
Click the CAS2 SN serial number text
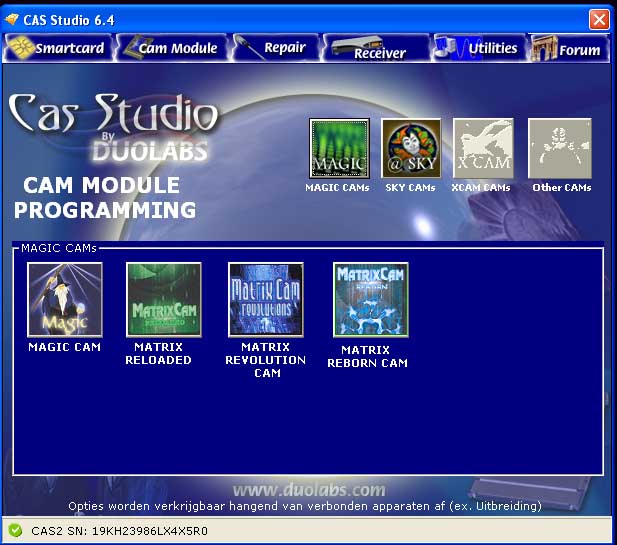click(x=120, y=531)
